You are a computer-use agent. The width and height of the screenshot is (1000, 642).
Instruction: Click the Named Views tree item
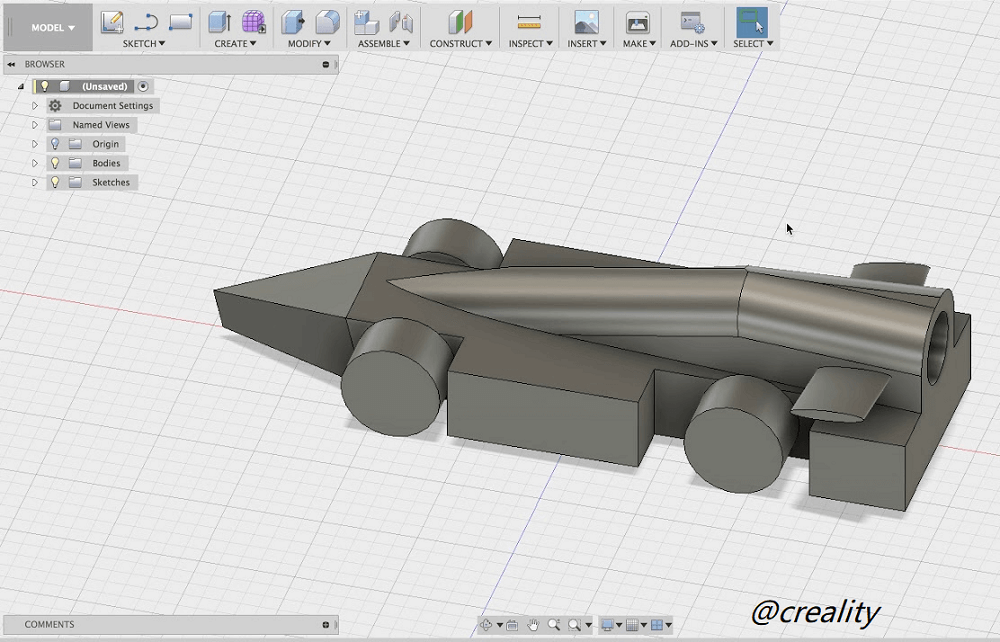(x=101, y=125)
